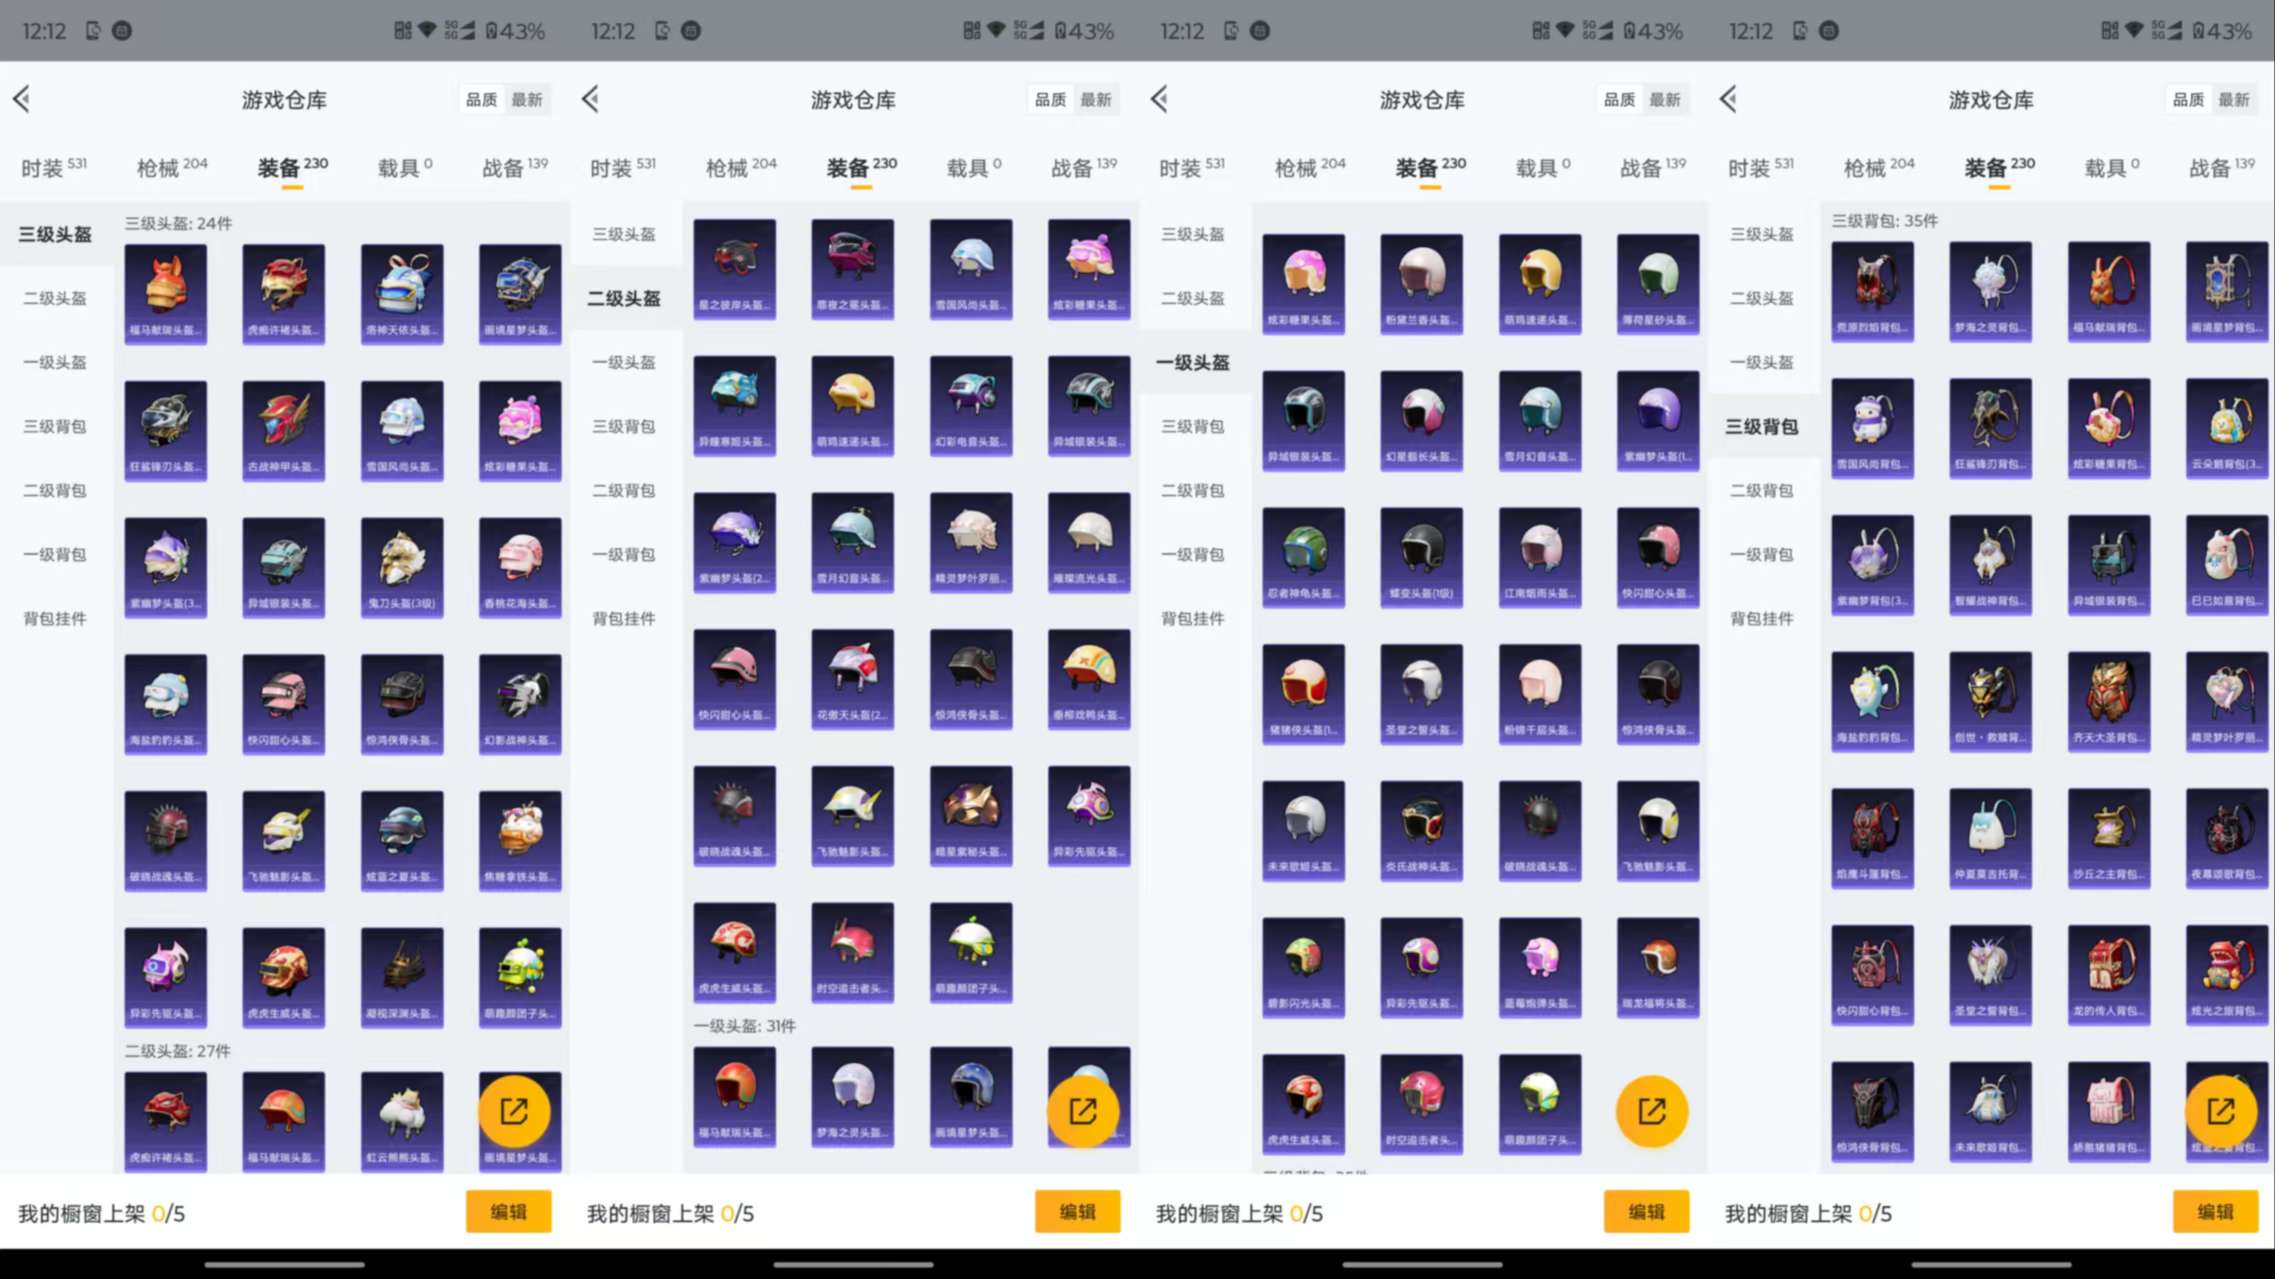This screenshot has height=1279, width=2275.
Task: Select the 一级头盔 category
Action: pos(52,362)
